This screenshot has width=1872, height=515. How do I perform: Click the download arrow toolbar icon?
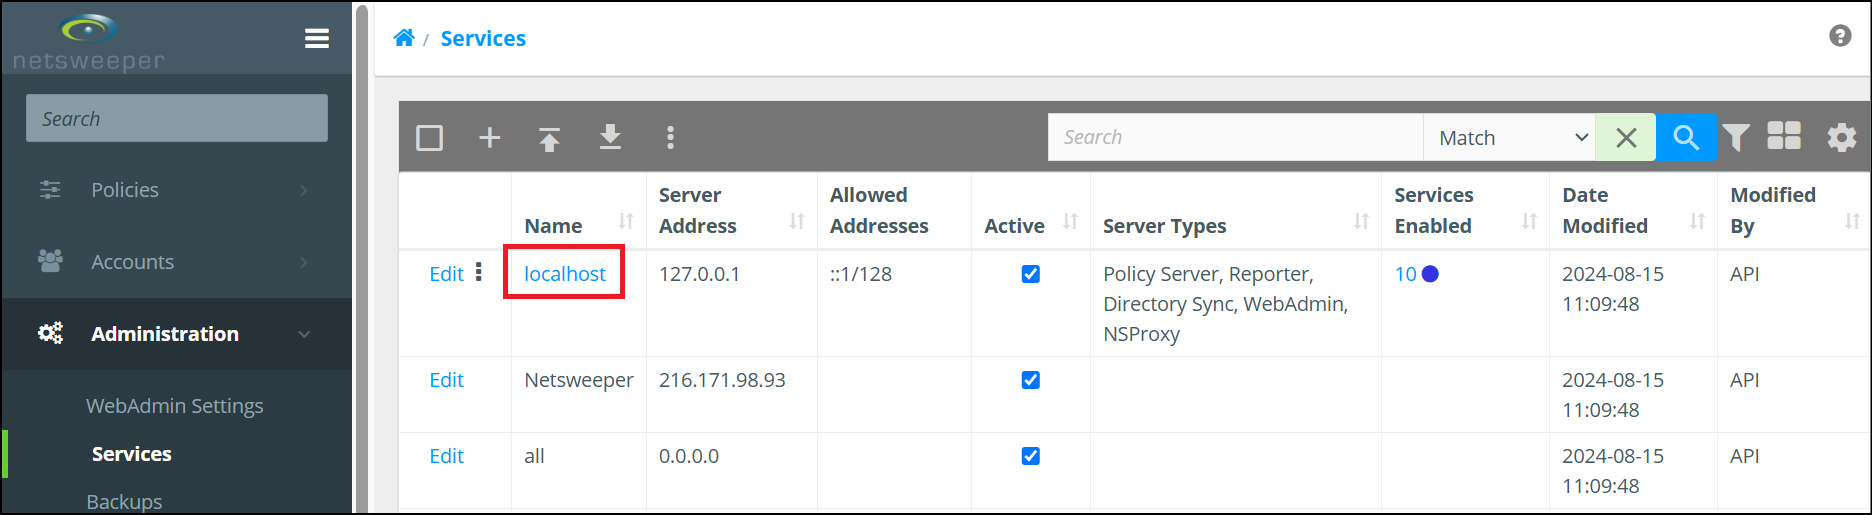pyautogui.click(x=610, y=137)
